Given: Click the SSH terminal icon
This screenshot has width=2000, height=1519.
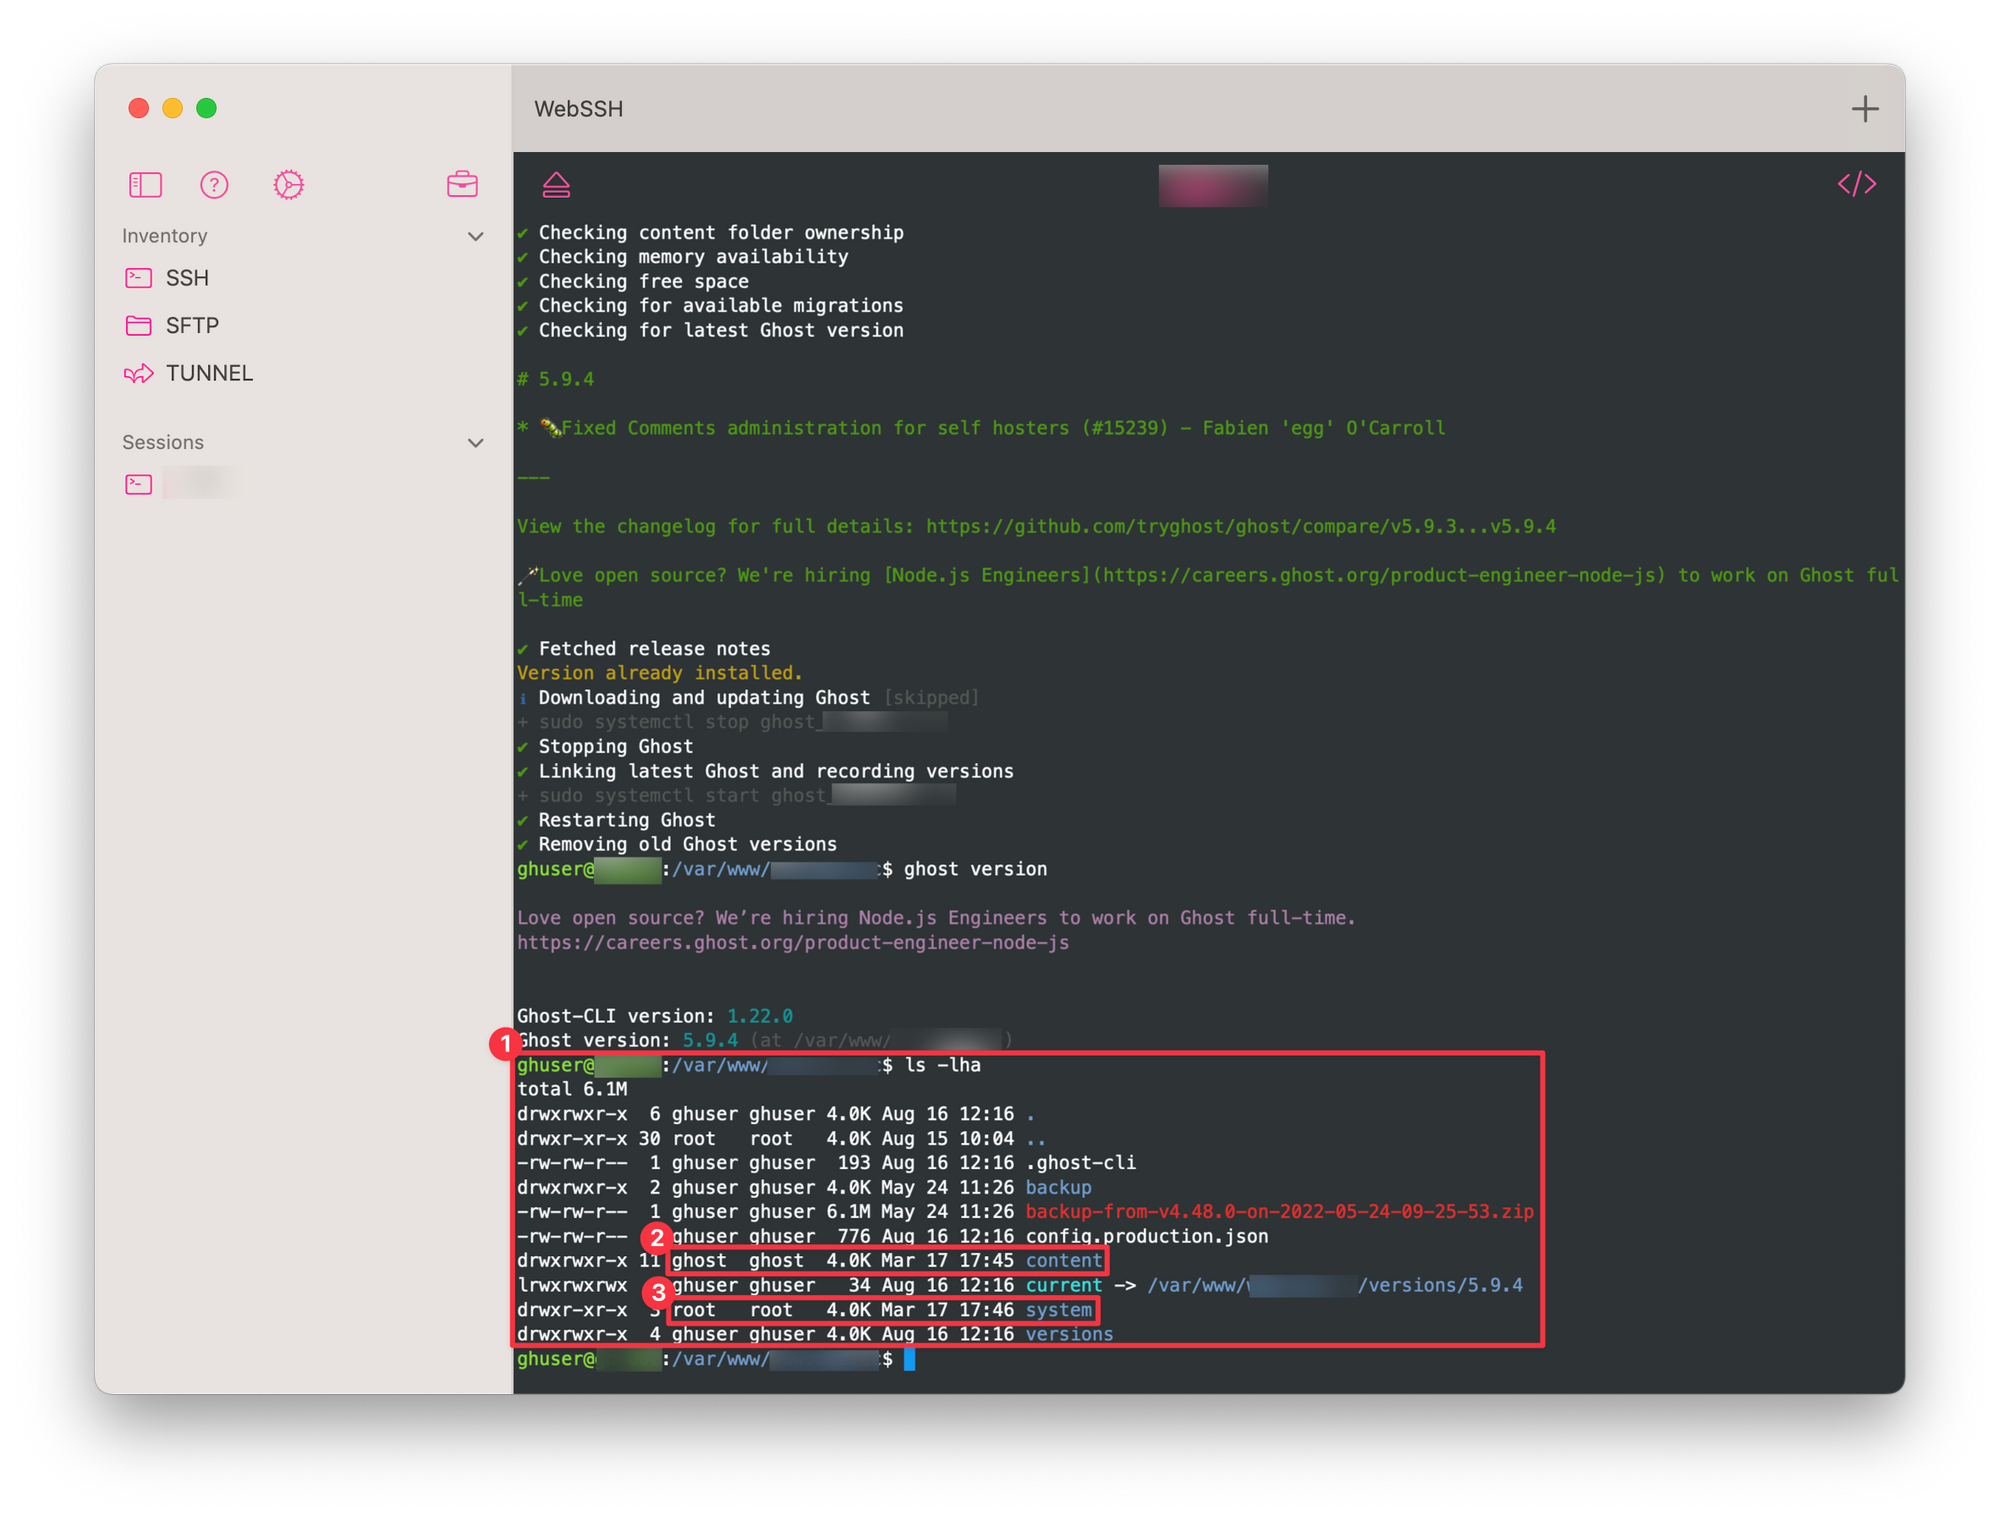Looking at the screenshot, I should tap(138, 278).
